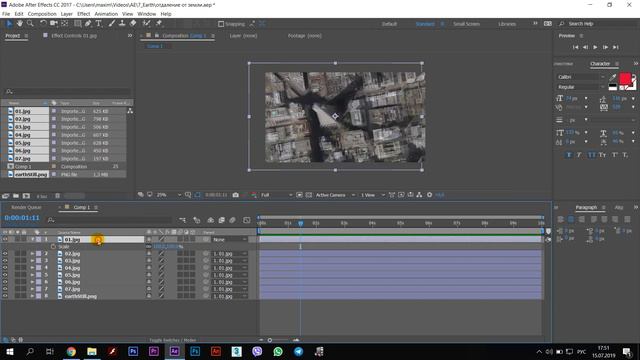
Task: Click the Composition Mini-Flowchart icon in timeline
Action: coord(182,220)
